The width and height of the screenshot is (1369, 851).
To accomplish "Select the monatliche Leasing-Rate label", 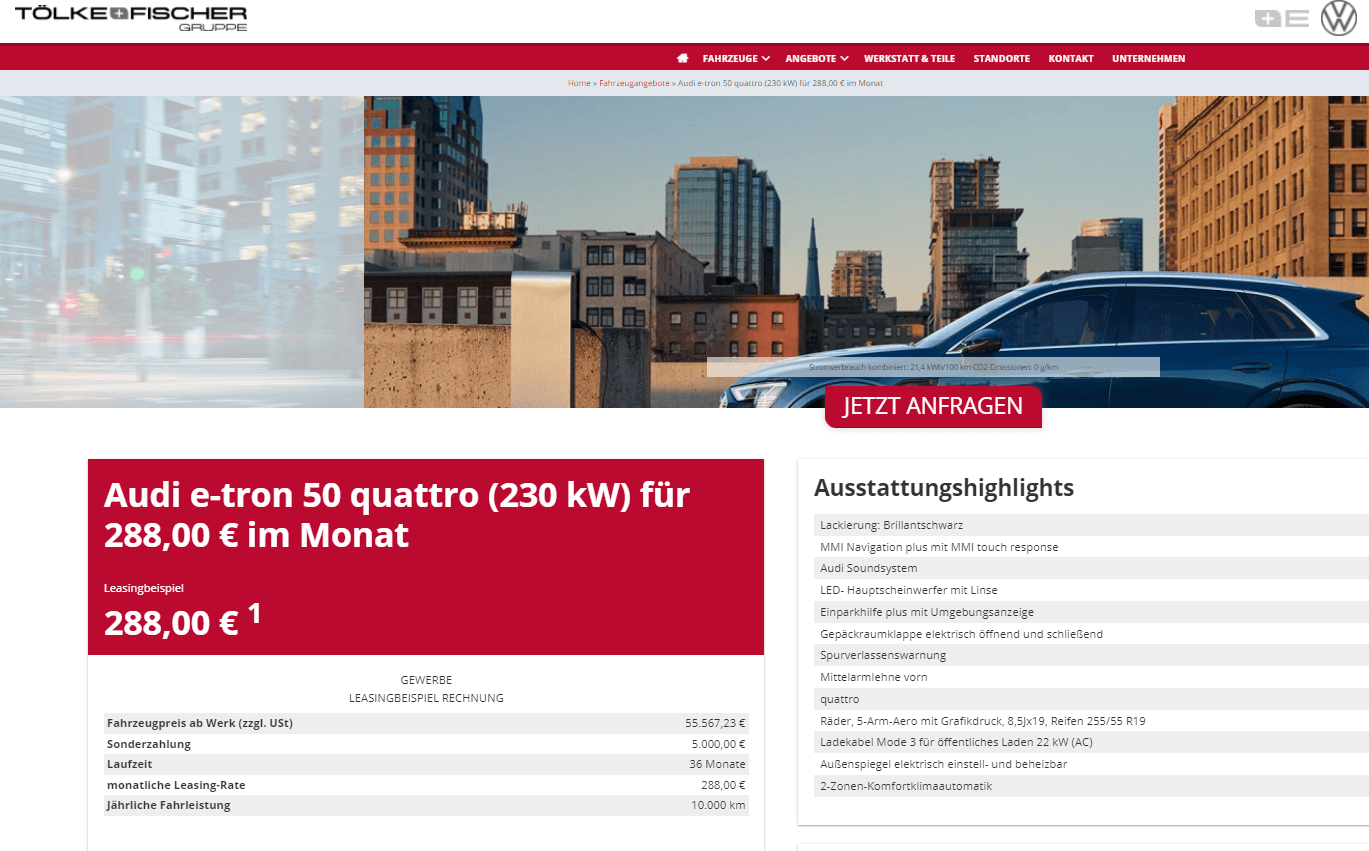I will [176, 785].
